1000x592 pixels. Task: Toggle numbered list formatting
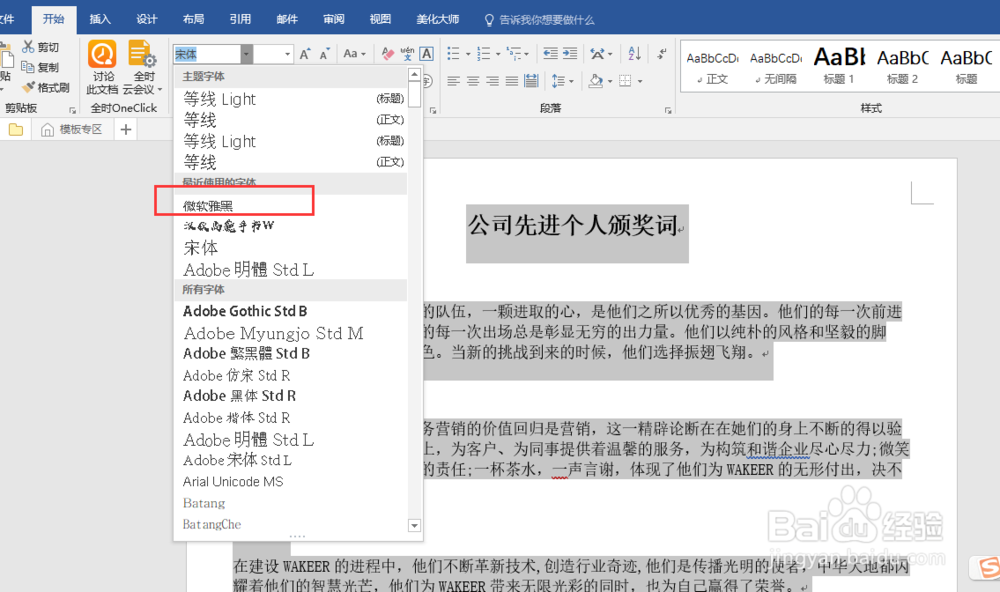481,52
